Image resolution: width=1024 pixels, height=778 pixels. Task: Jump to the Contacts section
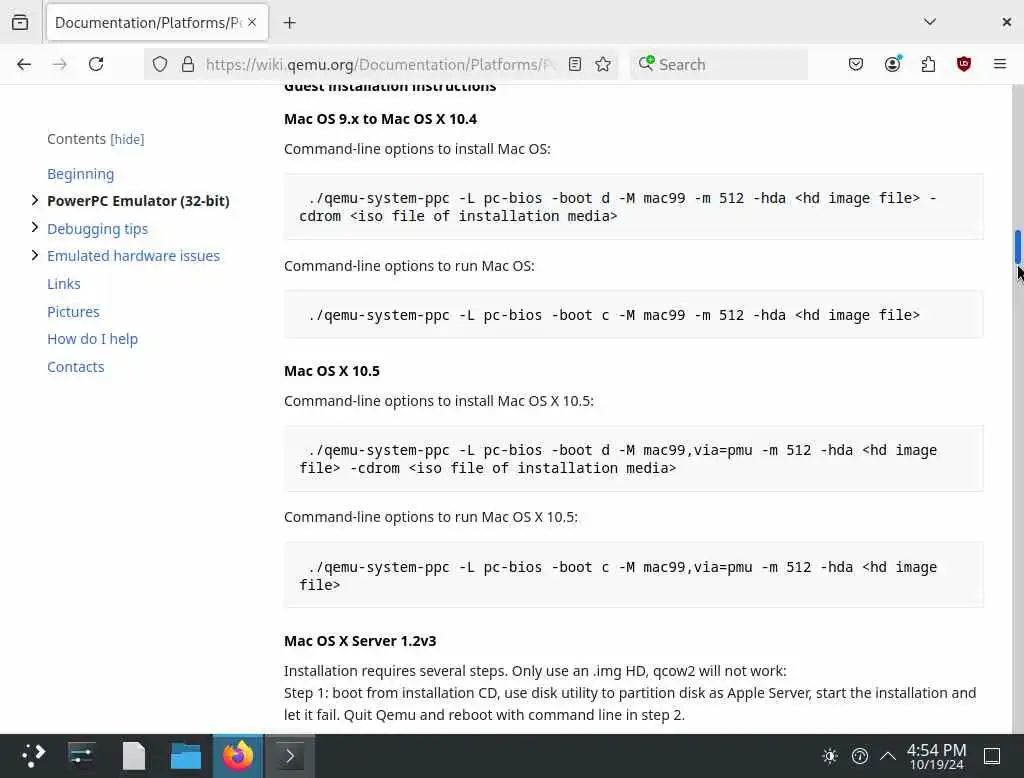[x=75, y=366]
